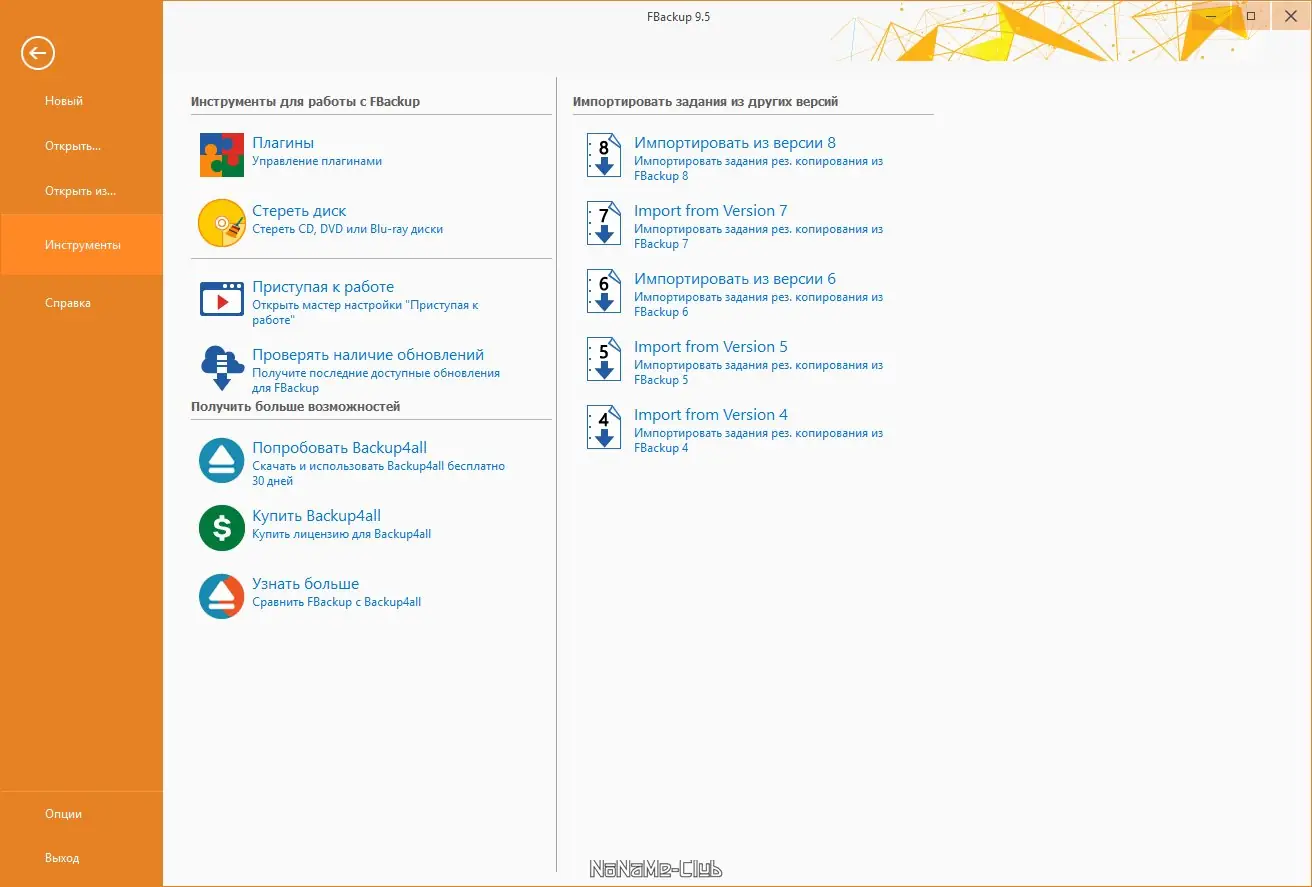Open the Плагины puzzle icon
This screenshot has height=887, width=1312.
(x=222, y=155)
